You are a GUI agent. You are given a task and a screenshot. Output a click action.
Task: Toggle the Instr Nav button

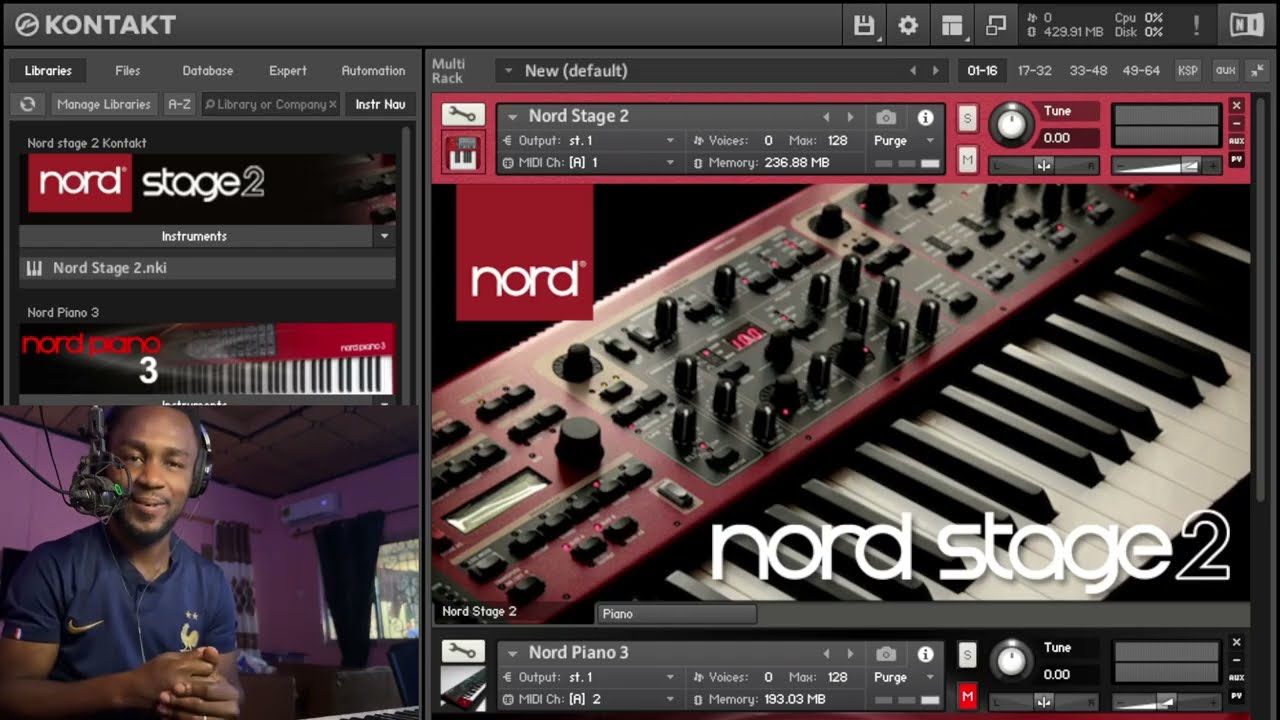(380, 104)
